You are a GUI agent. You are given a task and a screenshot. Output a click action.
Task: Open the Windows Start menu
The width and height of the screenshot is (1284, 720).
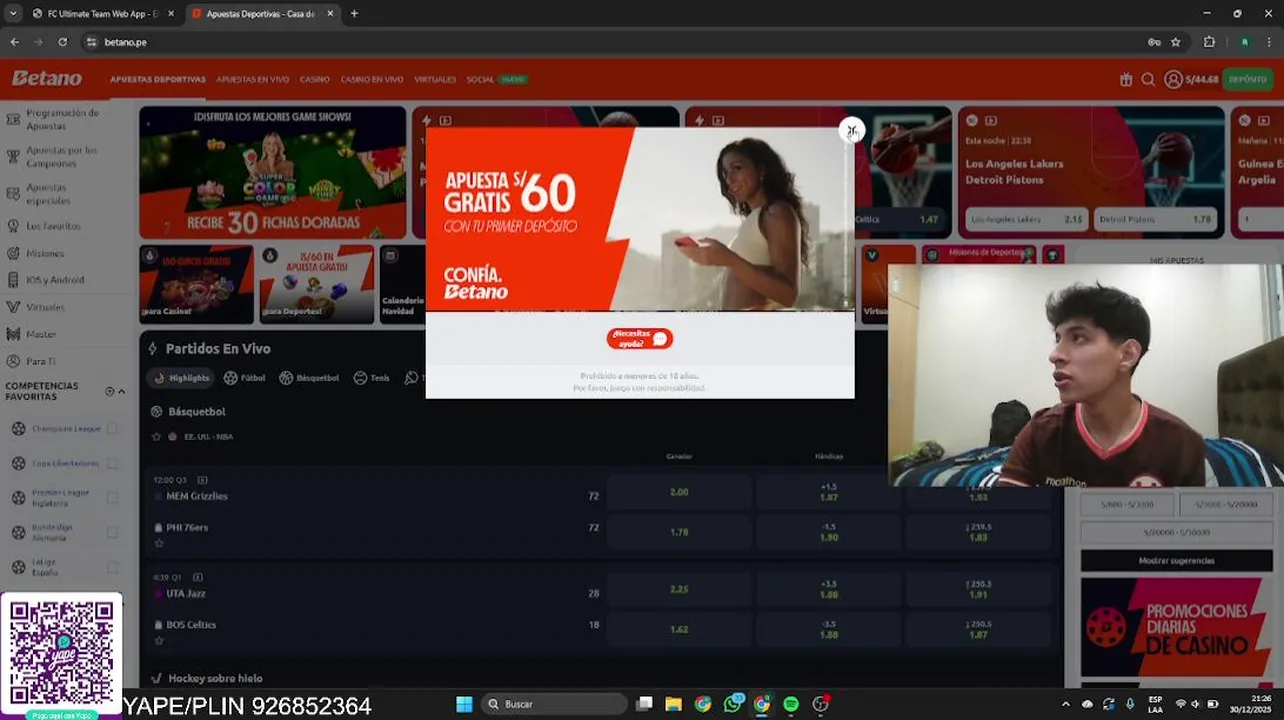pyautogui.click(x=464, y=704)
